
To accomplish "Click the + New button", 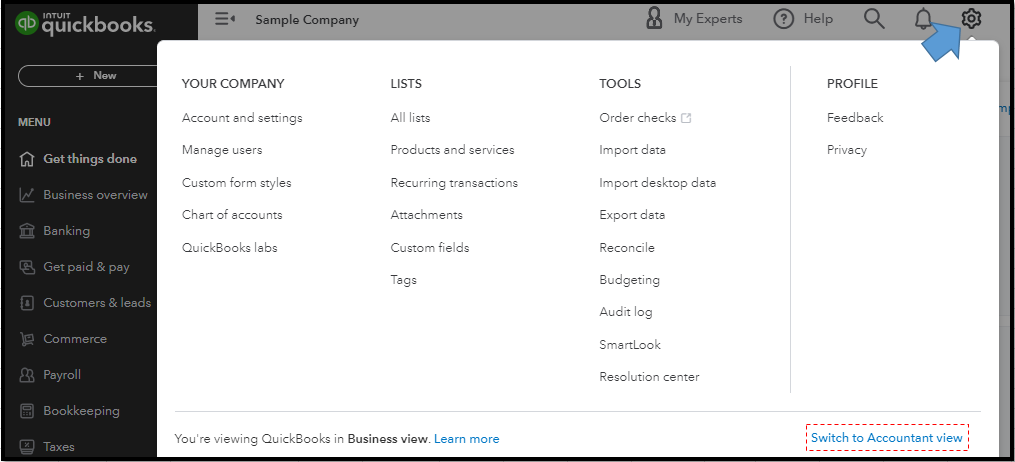I will pyautogui.click(x=91, y=76).
